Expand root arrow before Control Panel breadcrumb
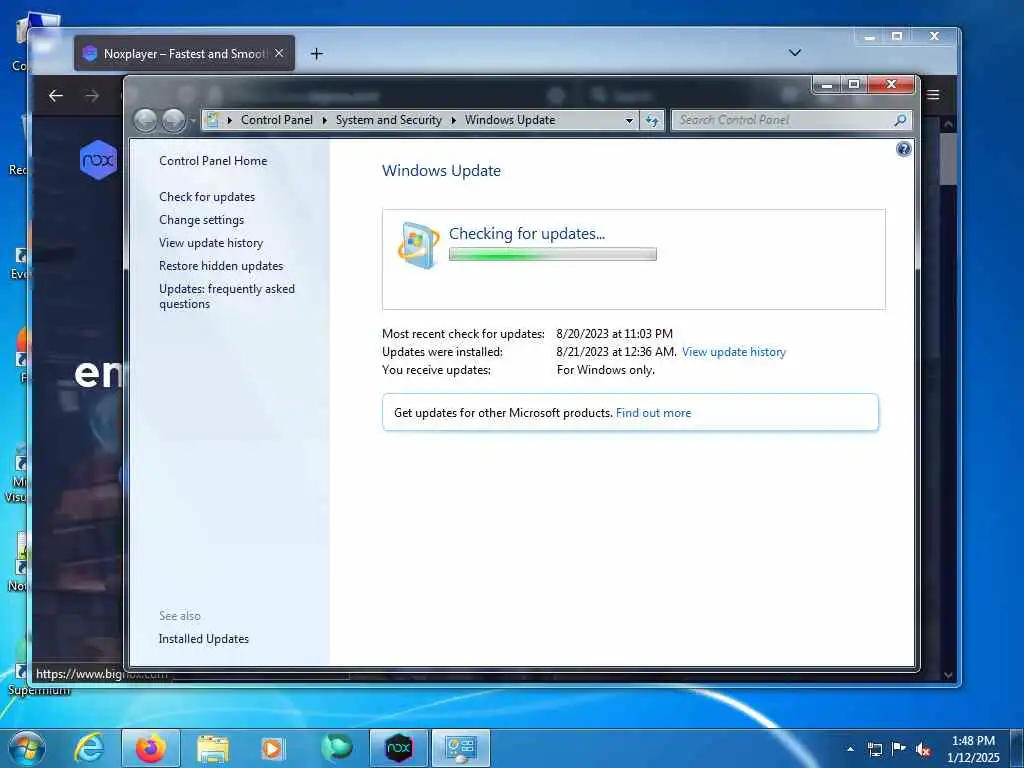The image size is (1024, 768). click(x=229, y=120)
